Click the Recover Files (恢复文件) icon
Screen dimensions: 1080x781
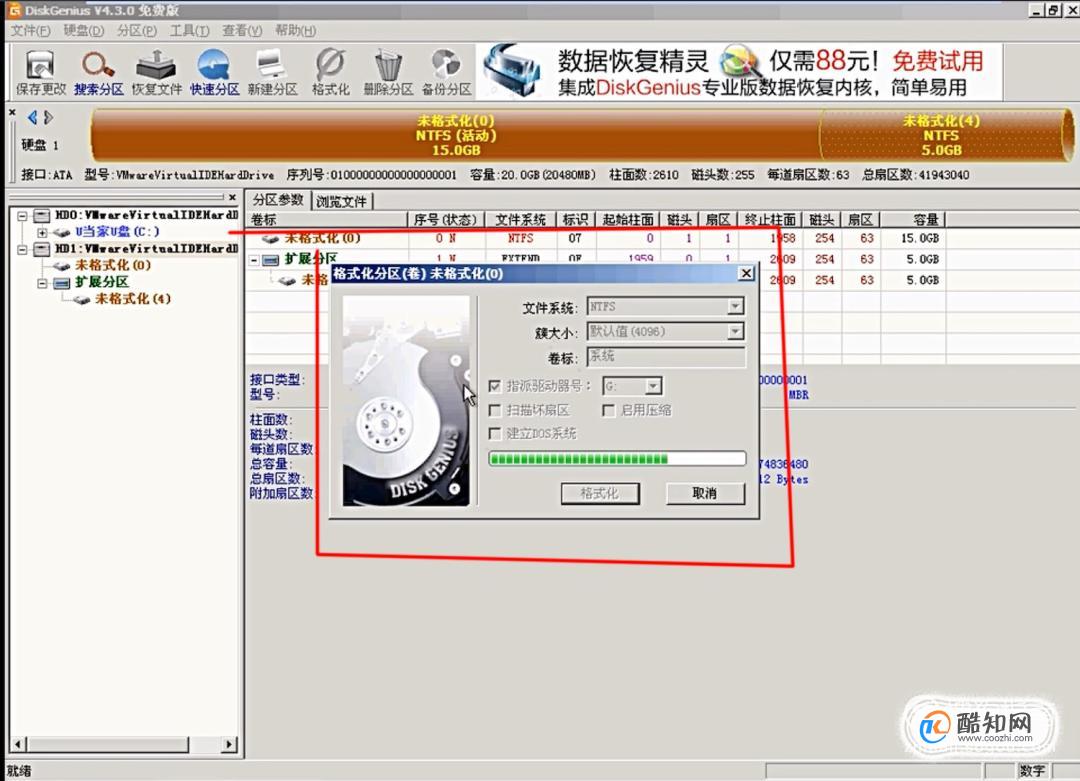click(156, 73)
